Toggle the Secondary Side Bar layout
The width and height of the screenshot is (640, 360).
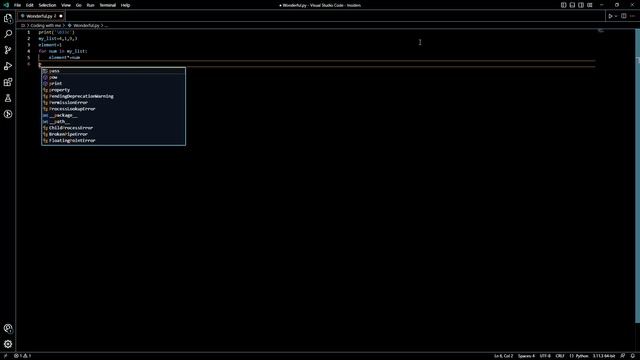[x=581, y=5]
